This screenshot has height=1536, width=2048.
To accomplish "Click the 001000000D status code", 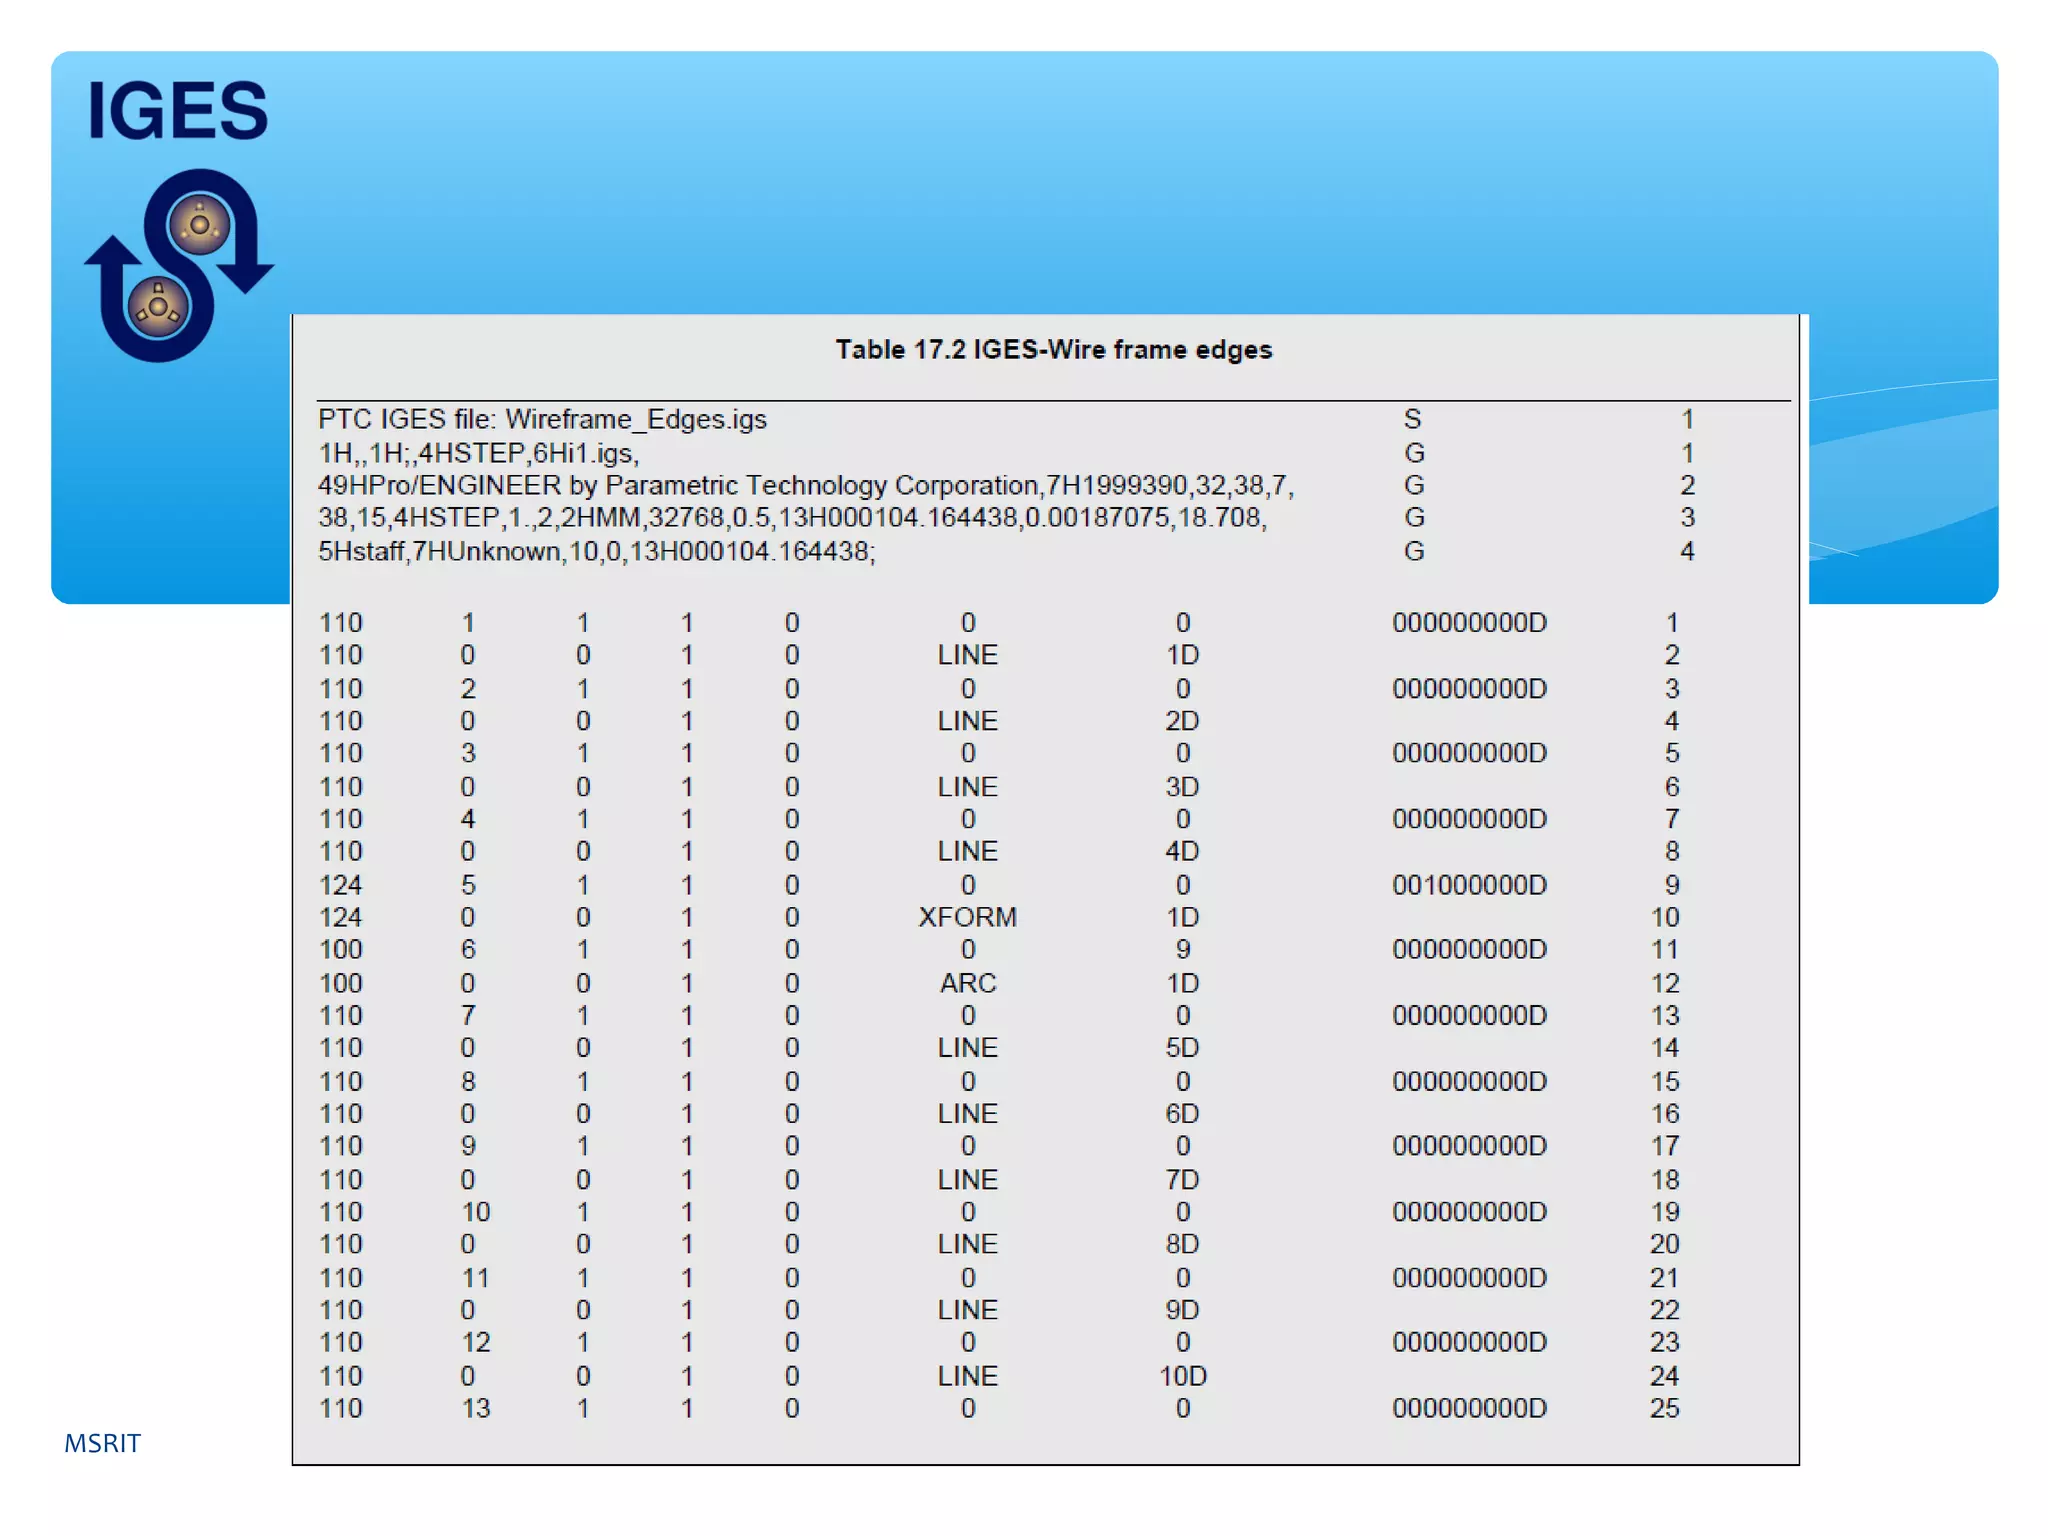I will coord(1469,885).
